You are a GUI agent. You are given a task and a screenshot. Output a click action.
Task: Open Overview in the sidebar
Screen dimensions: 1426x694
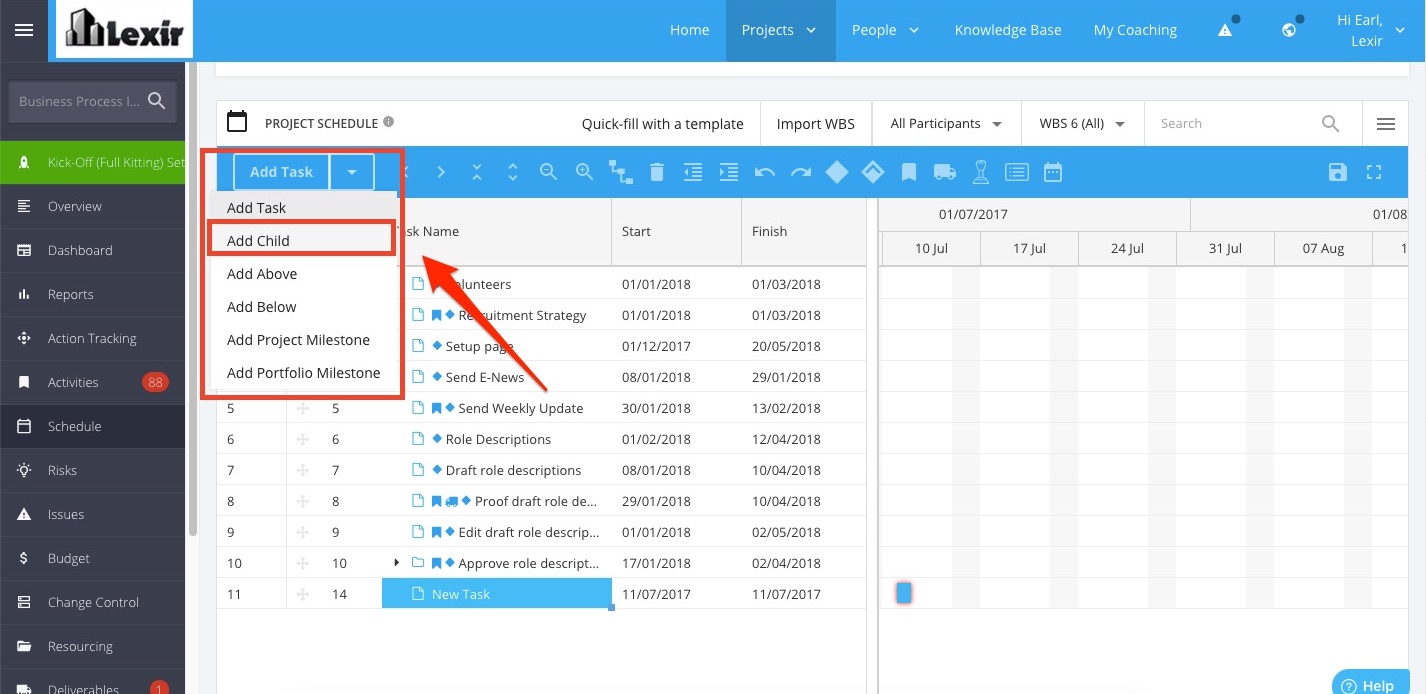[x=92, y=206]
